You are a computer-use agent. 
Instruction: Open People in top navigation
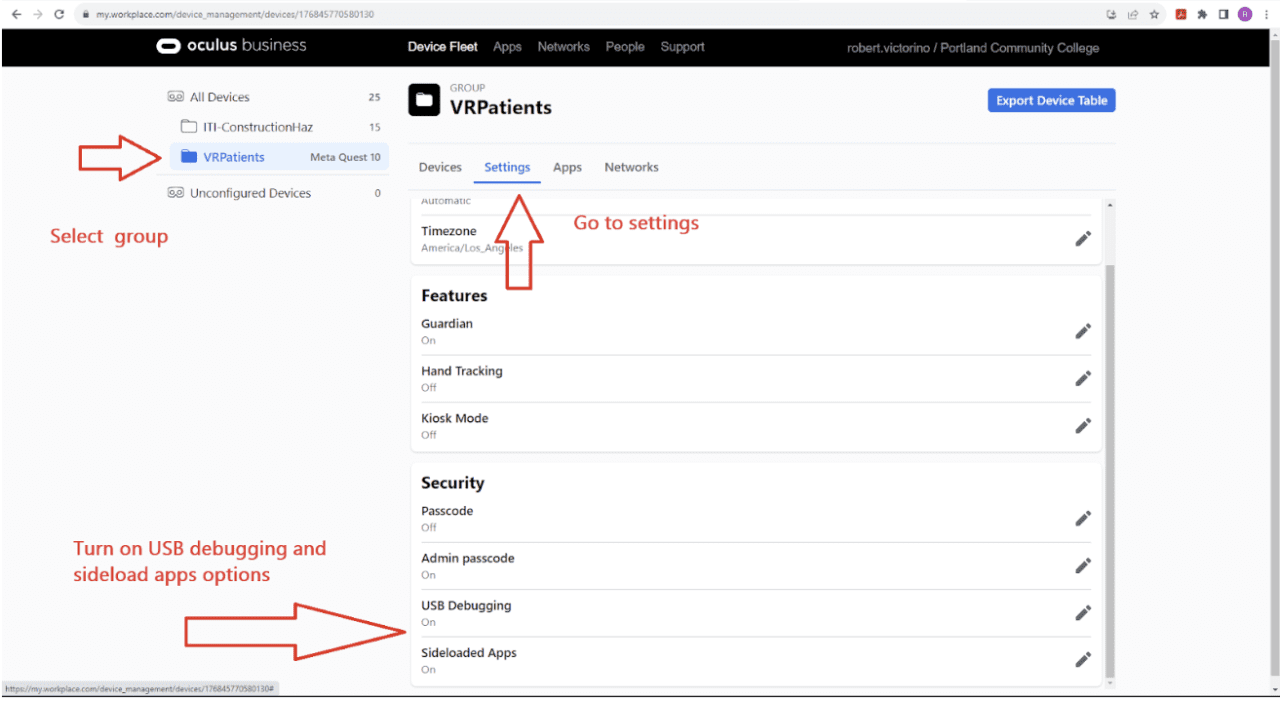[624, 47]
